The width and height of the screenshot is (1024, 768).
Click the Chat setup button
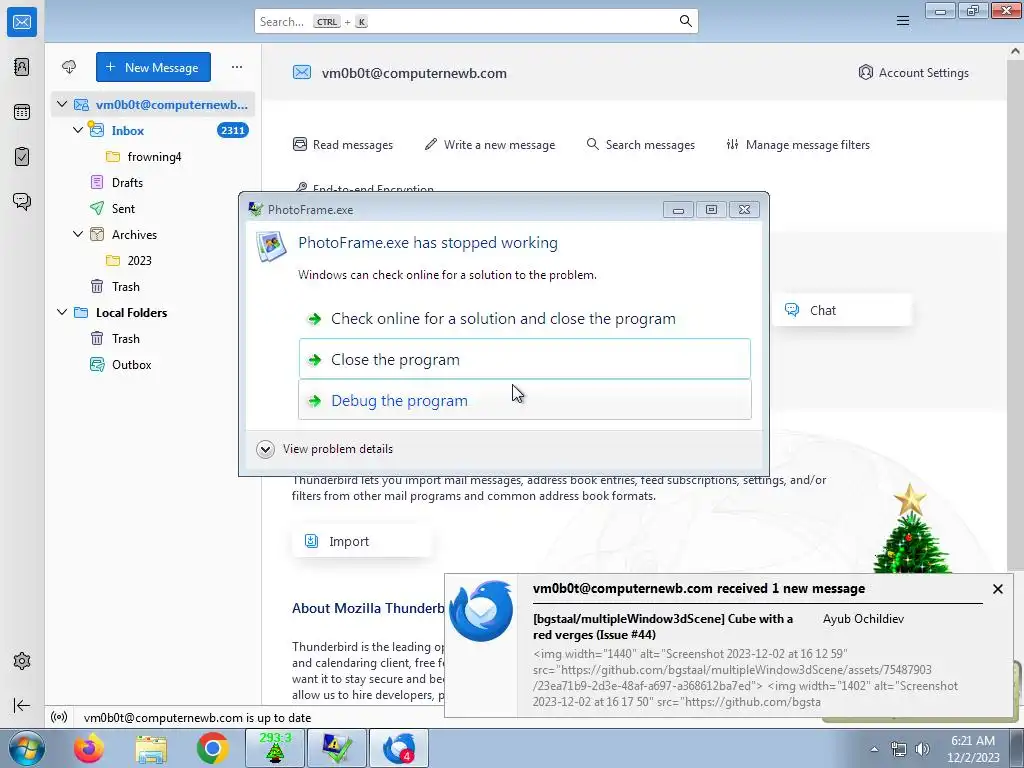coord(842,310)
